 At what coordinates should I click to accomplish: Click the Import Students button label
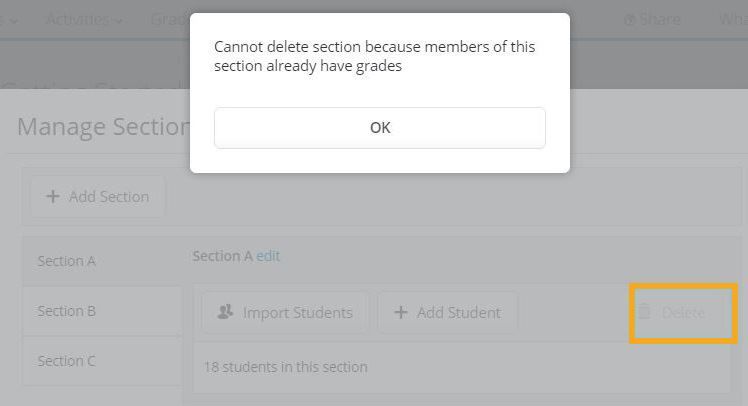pos(297,313)
